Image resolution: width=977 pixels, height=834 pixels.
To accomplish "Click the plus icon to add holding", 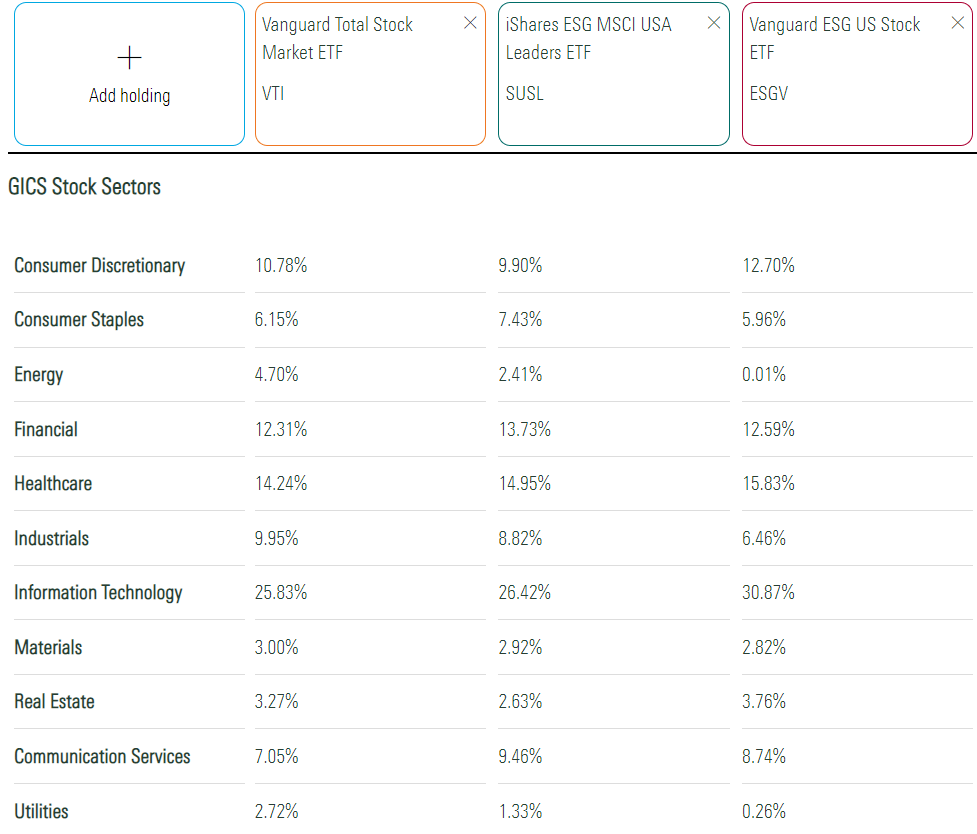I will click(129, 58).
